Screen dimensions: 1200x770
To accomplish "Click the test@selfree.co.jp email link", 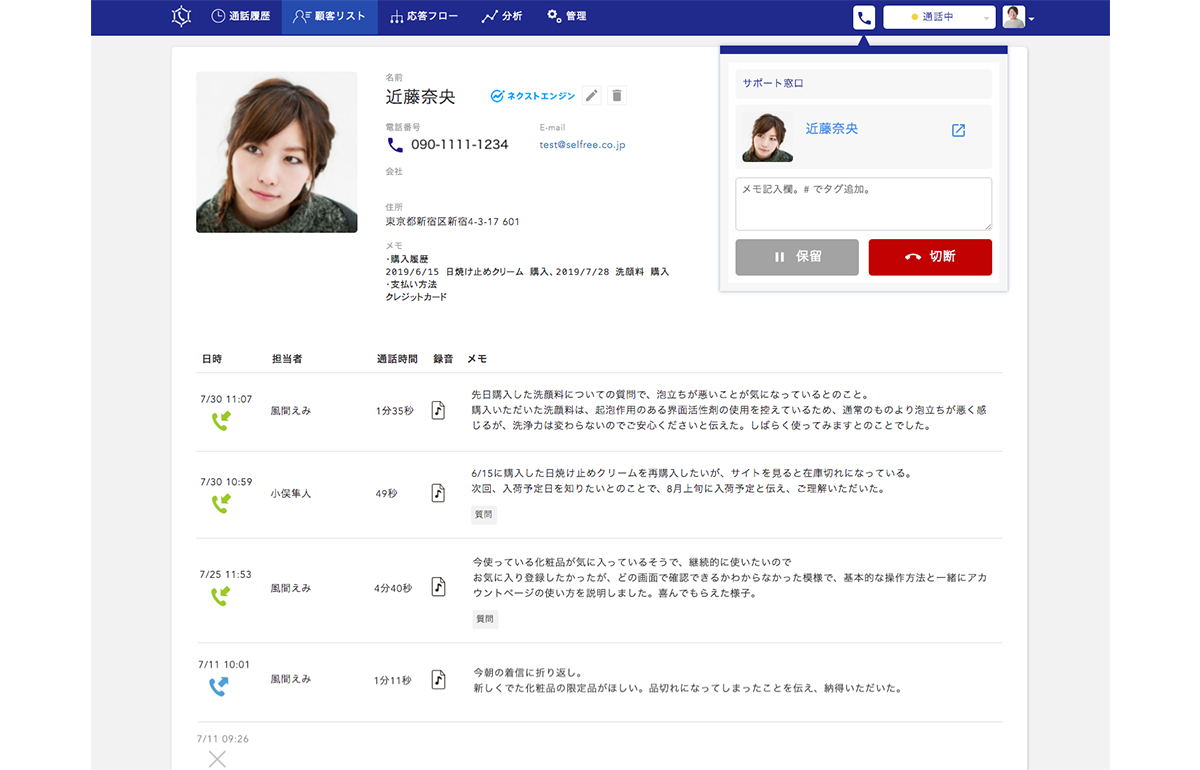I will click(x=582, y=145).
